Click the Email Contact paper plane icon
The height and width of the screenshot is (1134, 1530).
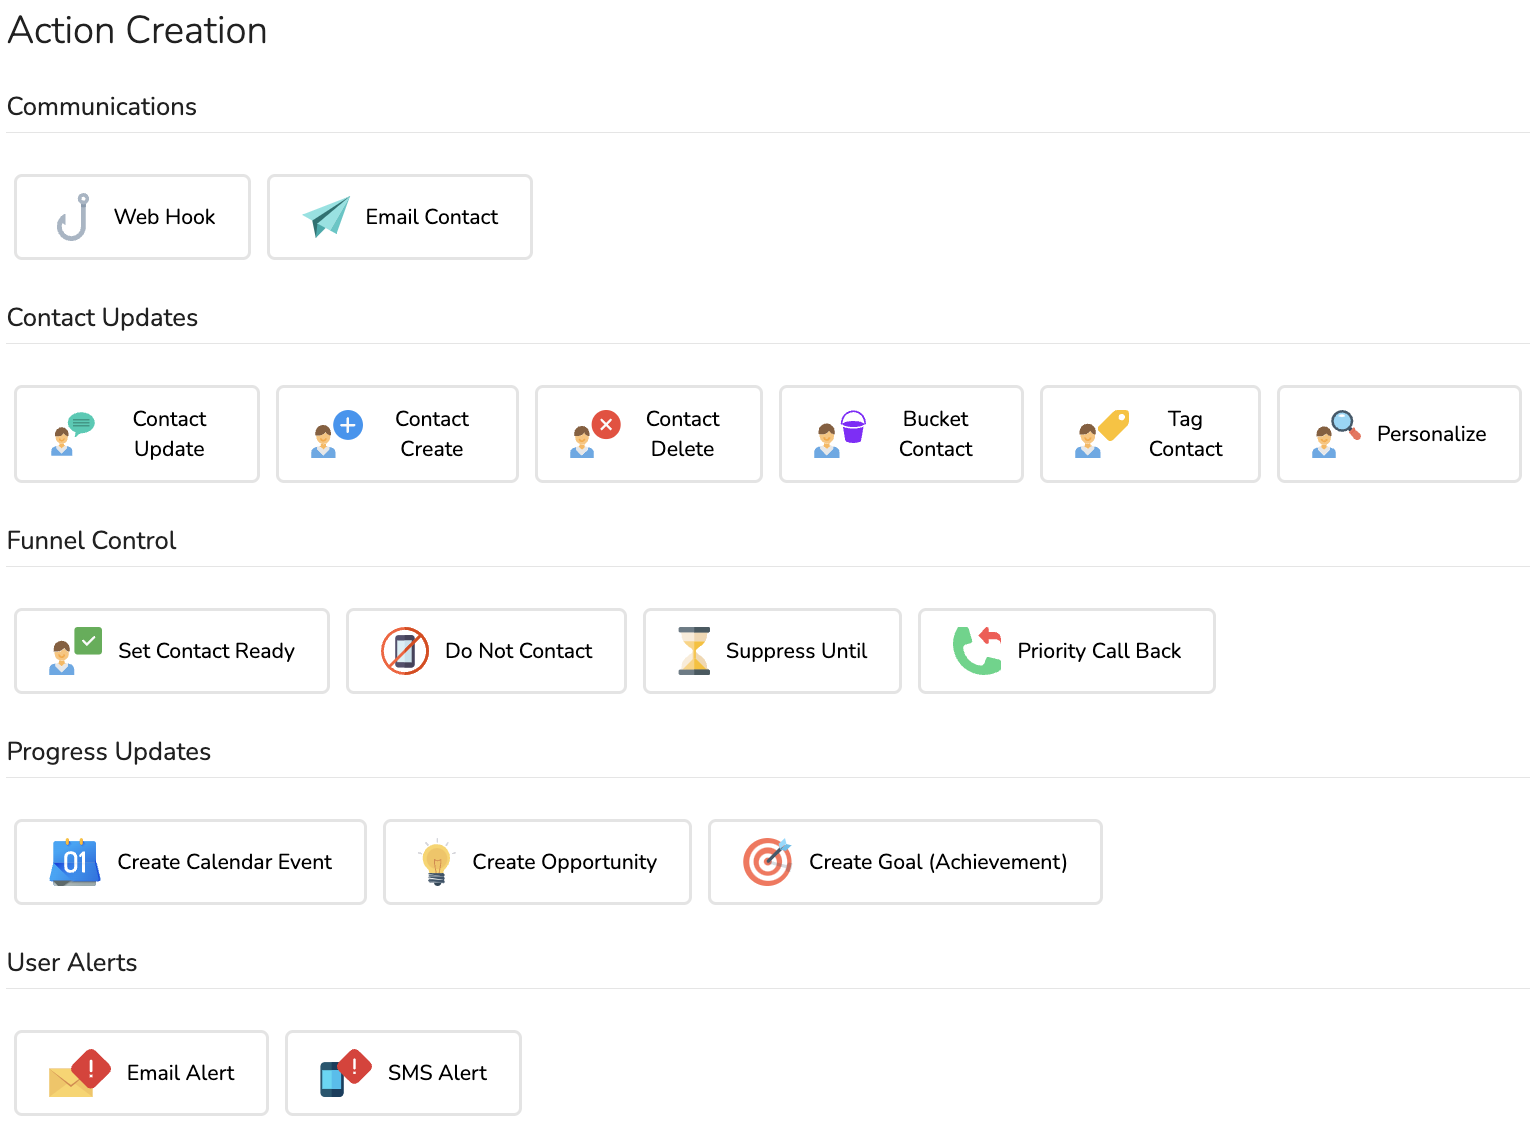(x=326, y=217)
